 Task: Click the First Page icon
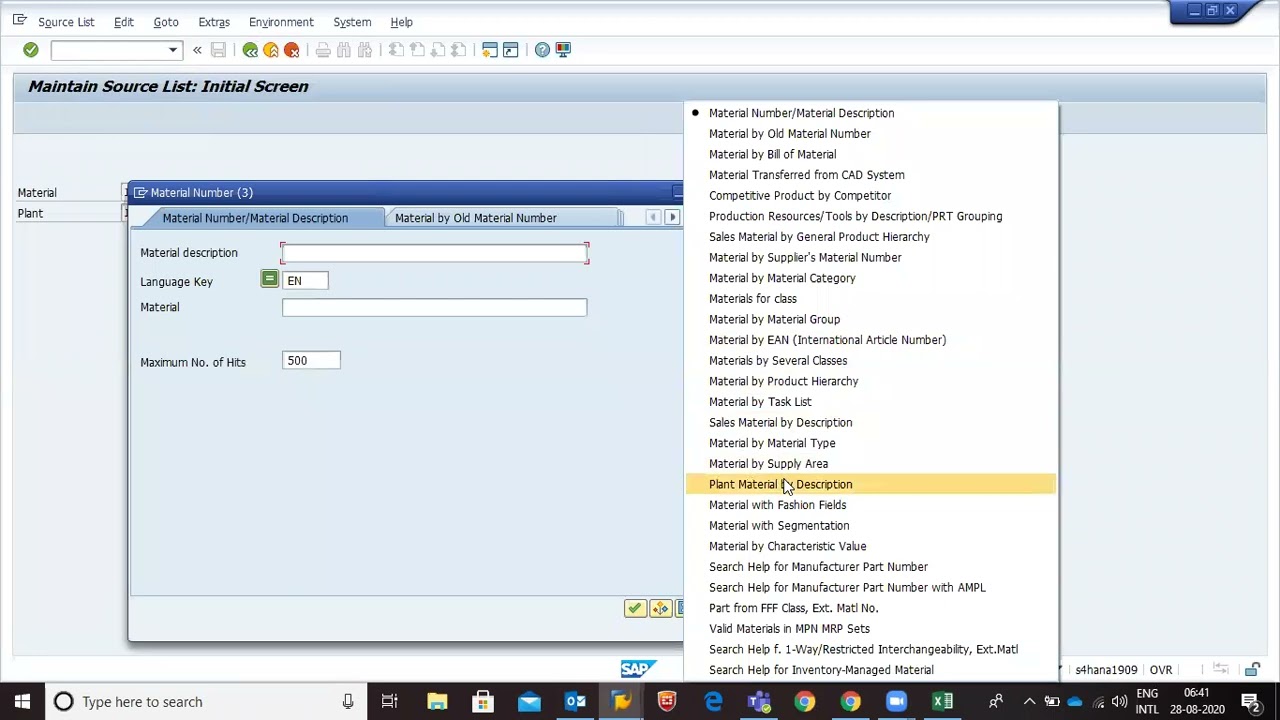tap(396, 50)
